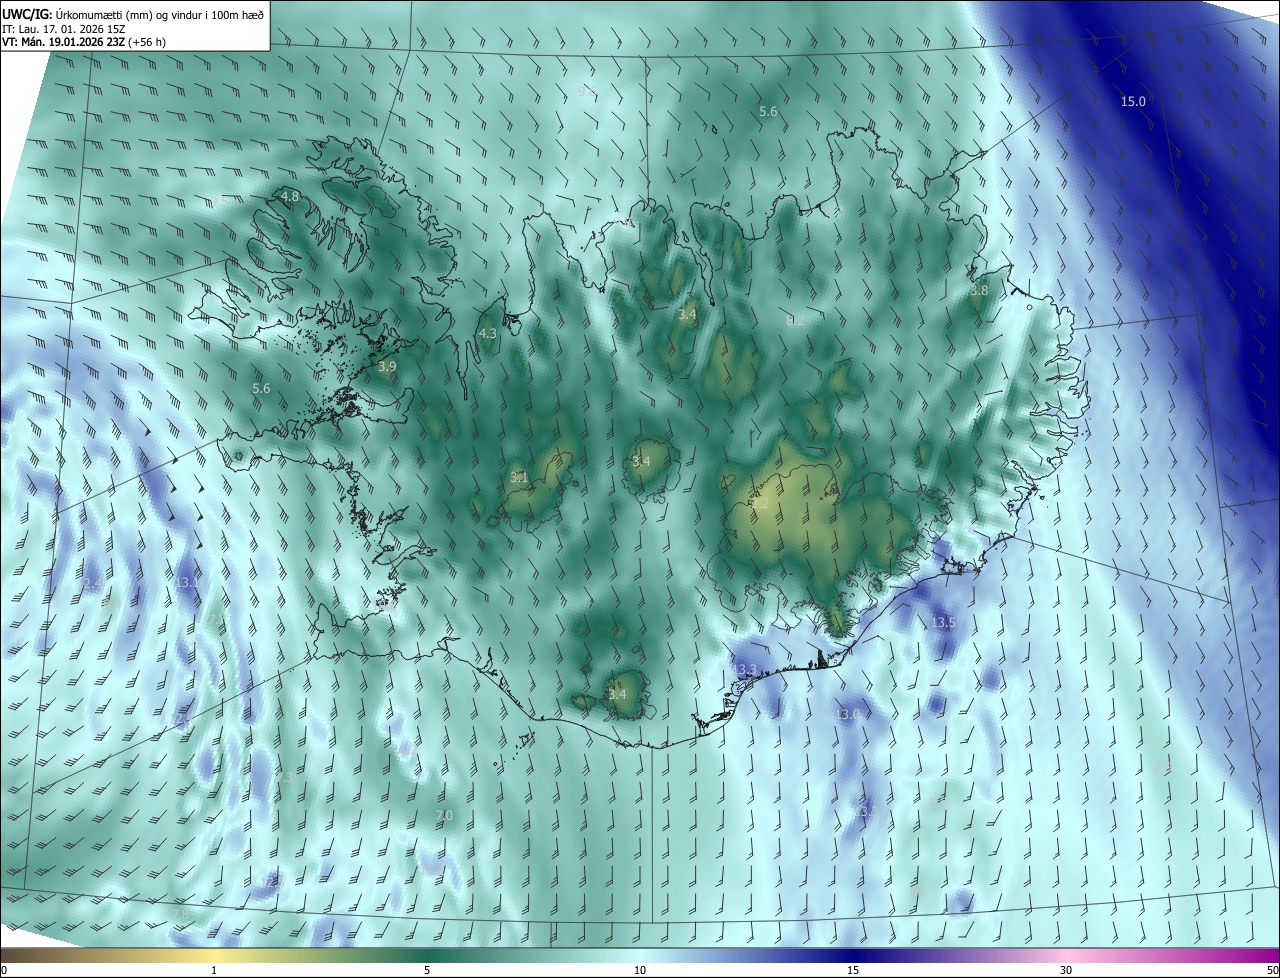Click the "4.8" value label in the Westfjords
This screenshot has width=1280, height=978.
click(290, 196)
